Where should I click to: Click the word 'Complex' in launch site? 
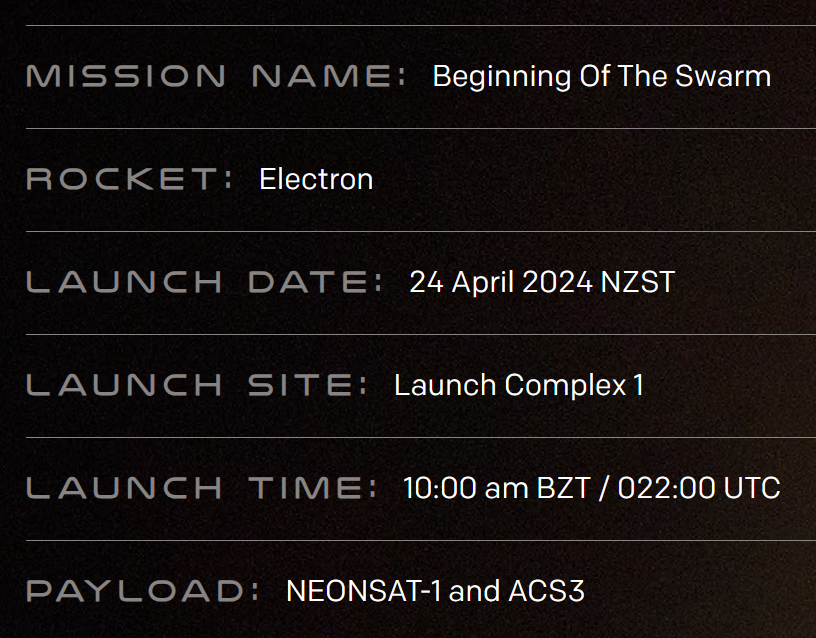(x=565, y=387)
